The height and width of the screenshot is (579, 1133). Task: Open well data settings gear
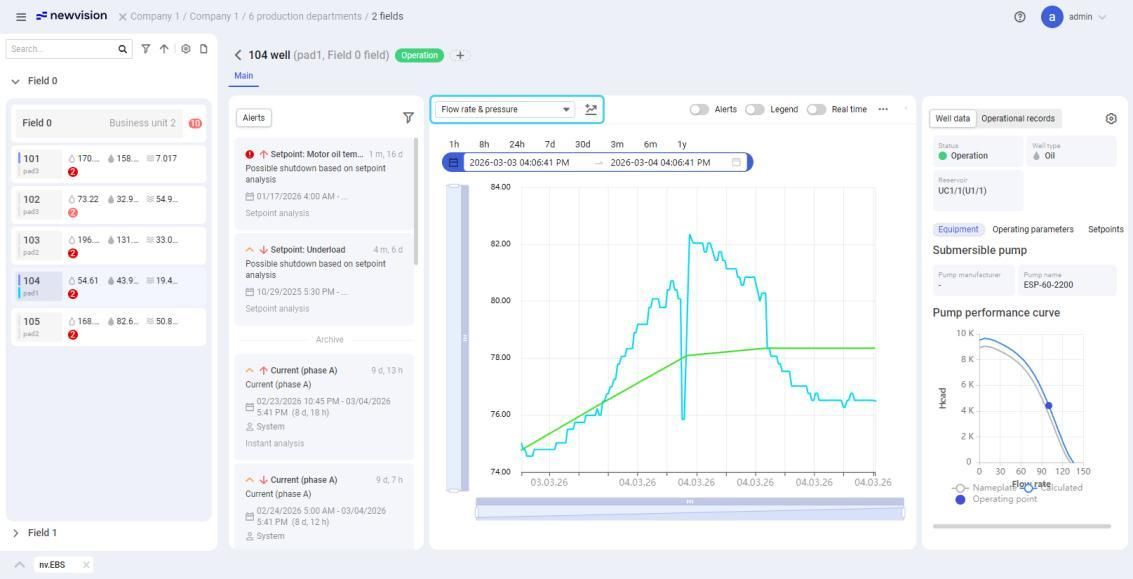(x=1111, y=119)
